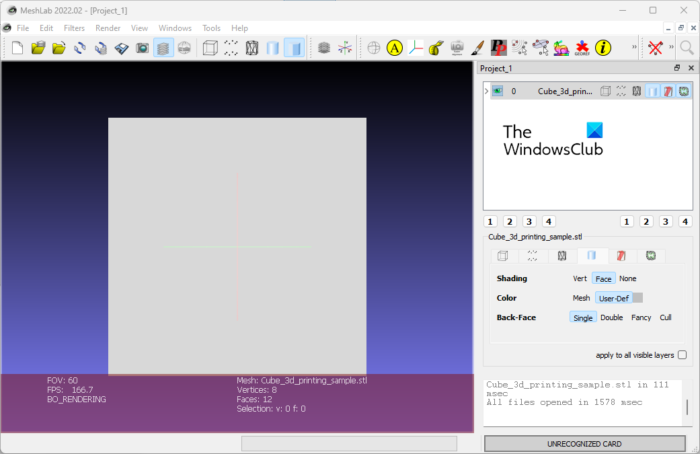The image size is (700, 454).
Task: Select the polyline selection tool
Action: (x=541, y=48)
